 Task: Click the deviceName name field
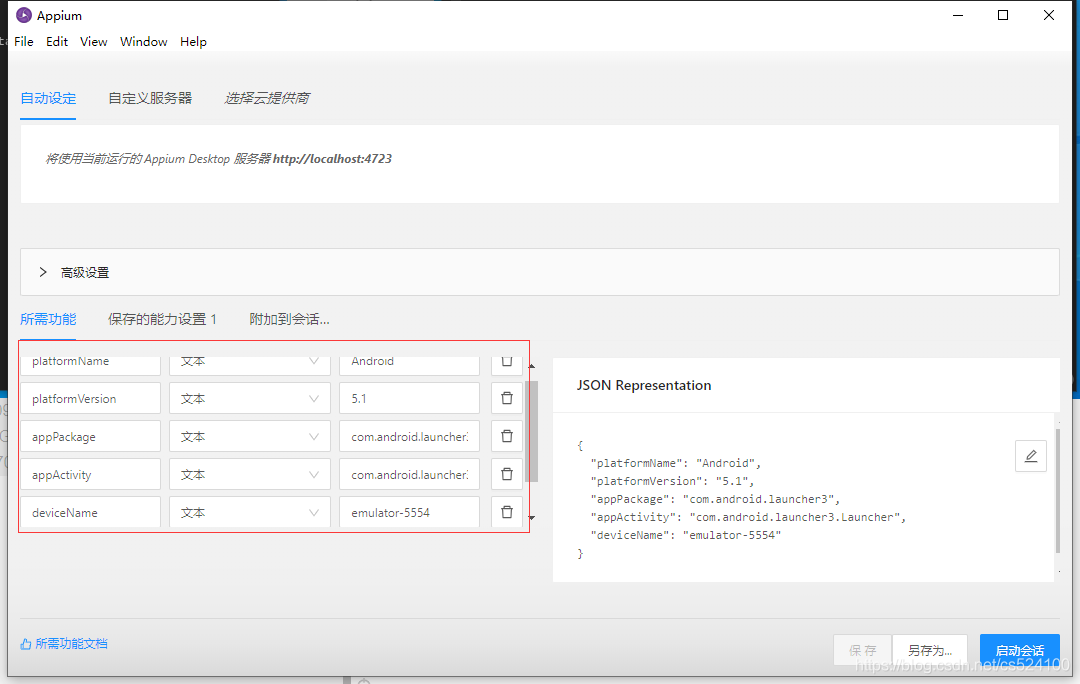[x=90, y=512]
